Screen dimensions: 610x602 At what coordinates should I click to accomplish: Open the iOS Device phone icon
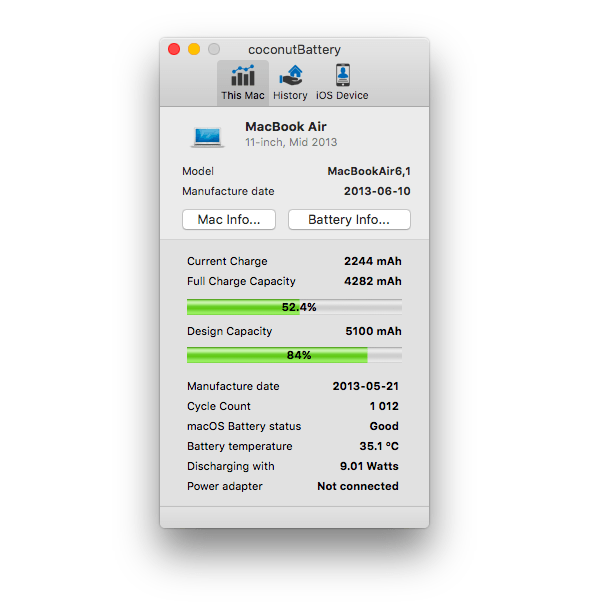tap(342, 75)
